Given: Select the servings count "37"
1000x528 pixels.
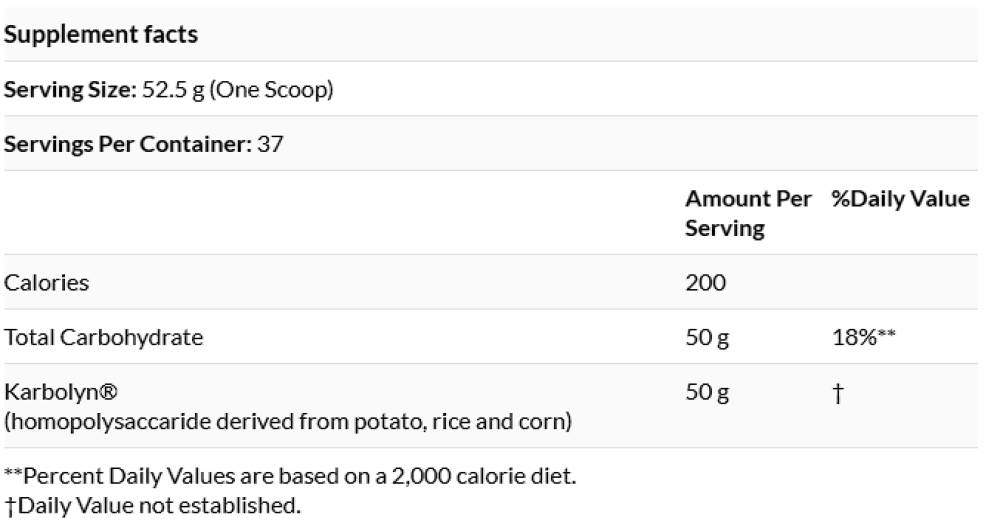Looking at the screenshot, I should point(270,144).
